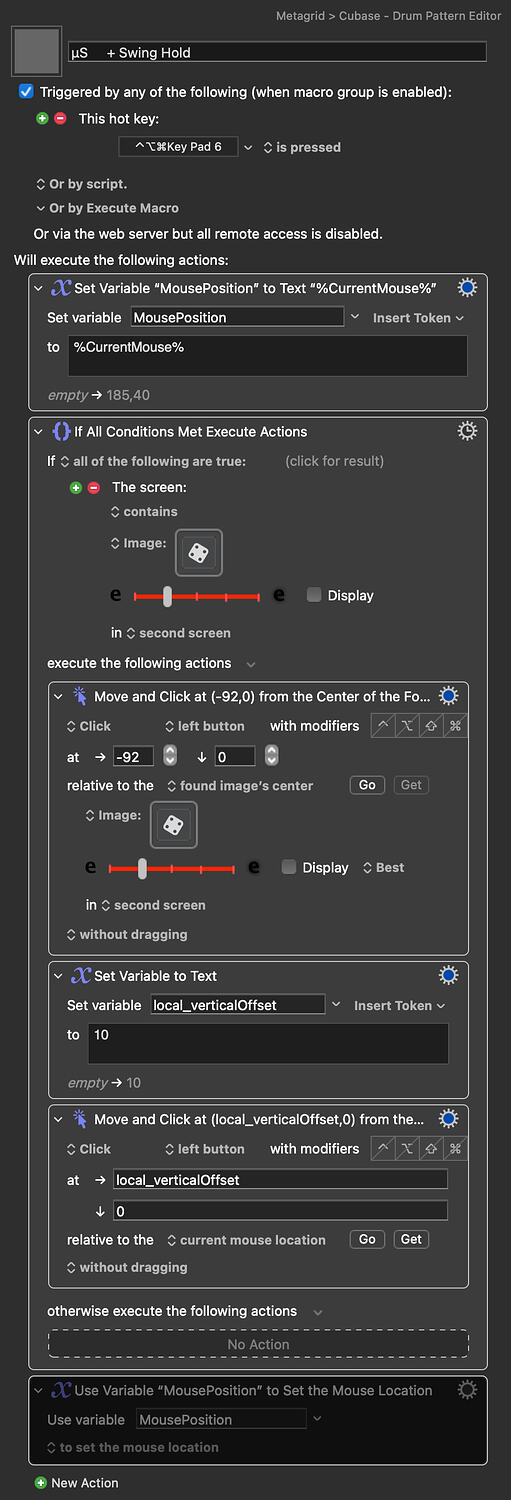The width and height of the screenshot is (511, 1500).
Task: Open the 'found image's center' relative dropdown
Action: point(240,785)
